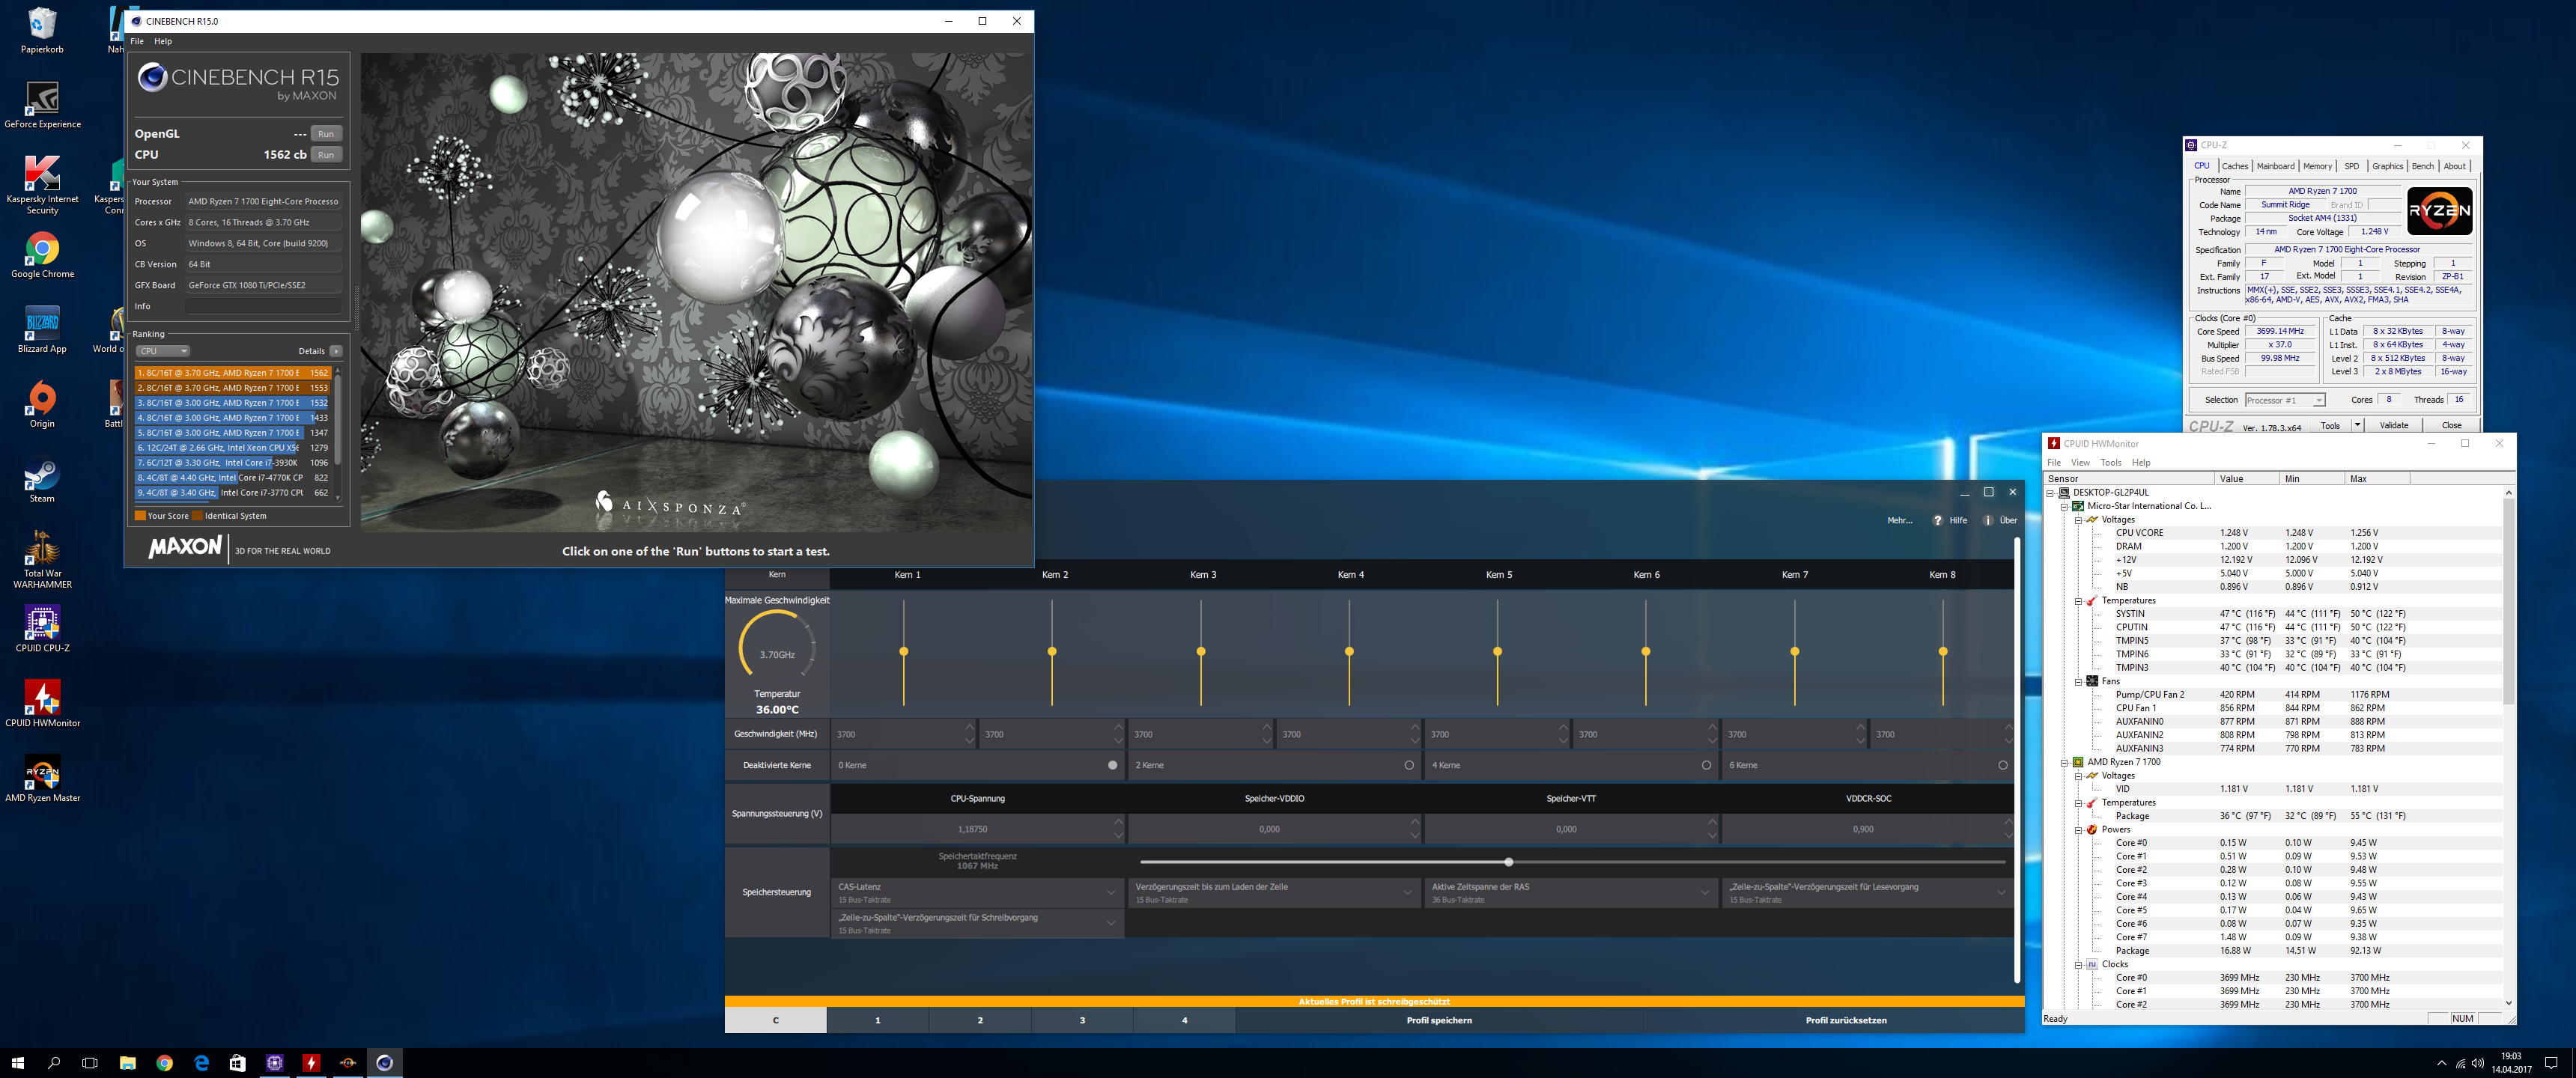The width and height of the screenshot is (2576, 1078).
Task: Open the Google Chrome desktop shortcut
Action: pyautogui.click(x=42, y=255)
